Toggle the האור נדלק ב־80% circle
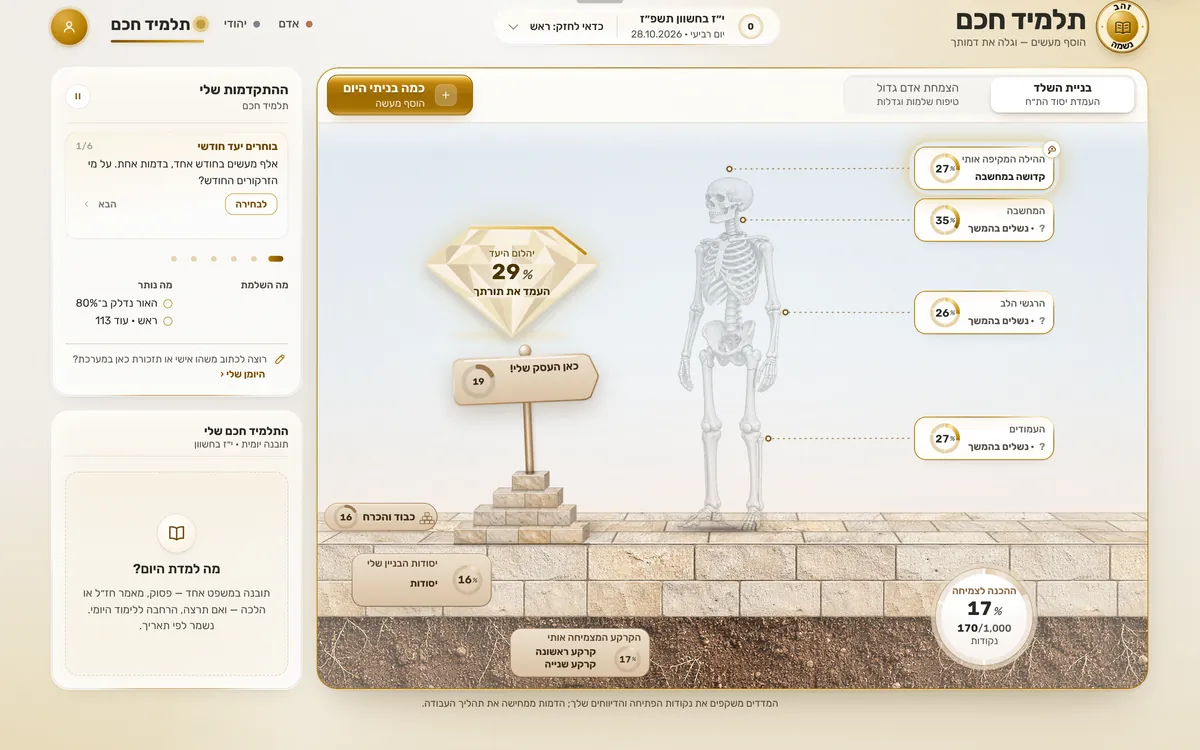Screen dimensions: 1200x750 (167, 303)
